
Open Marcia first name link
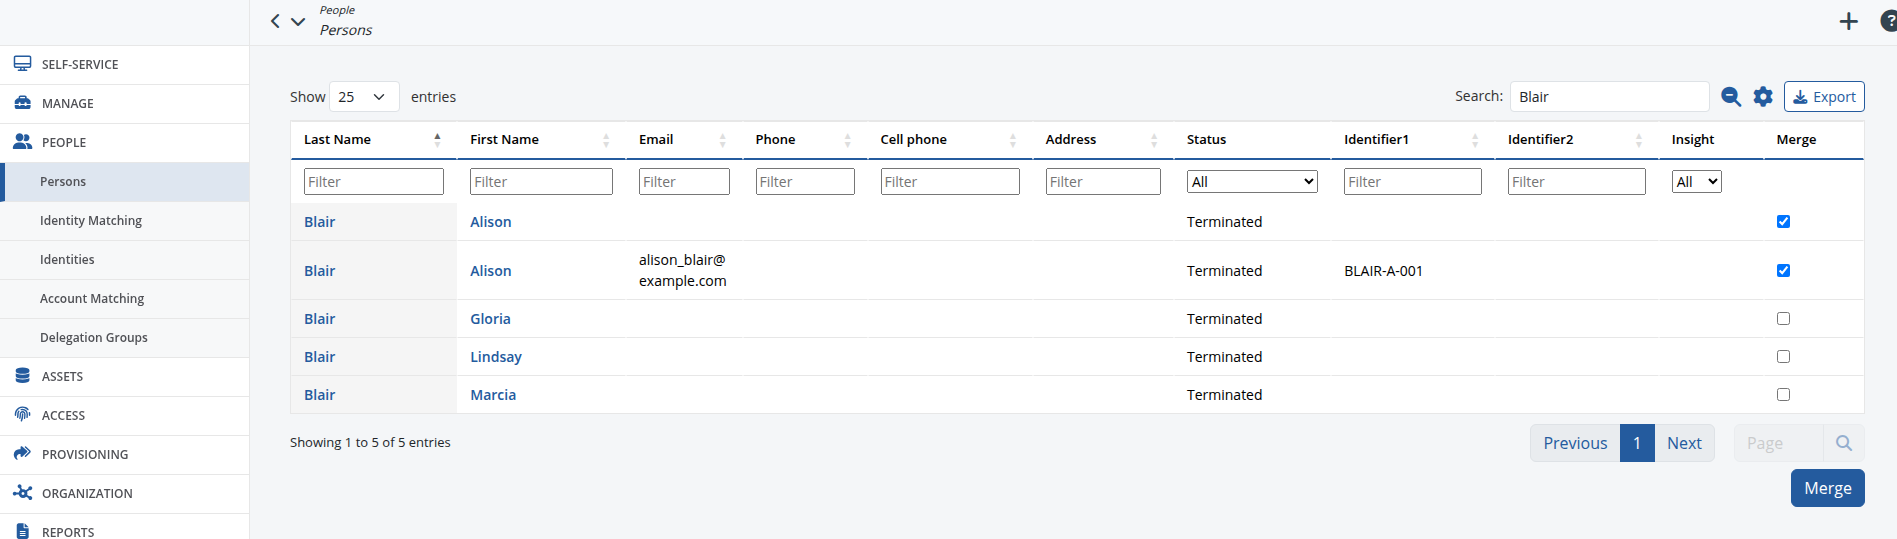coord(493,395)
